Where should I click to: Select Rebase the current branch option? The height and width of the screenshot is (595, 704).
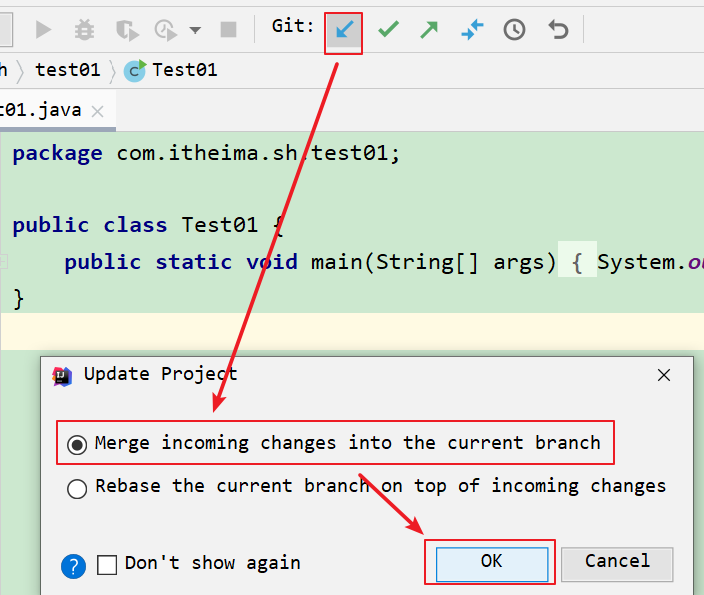(x=77, y=488)
